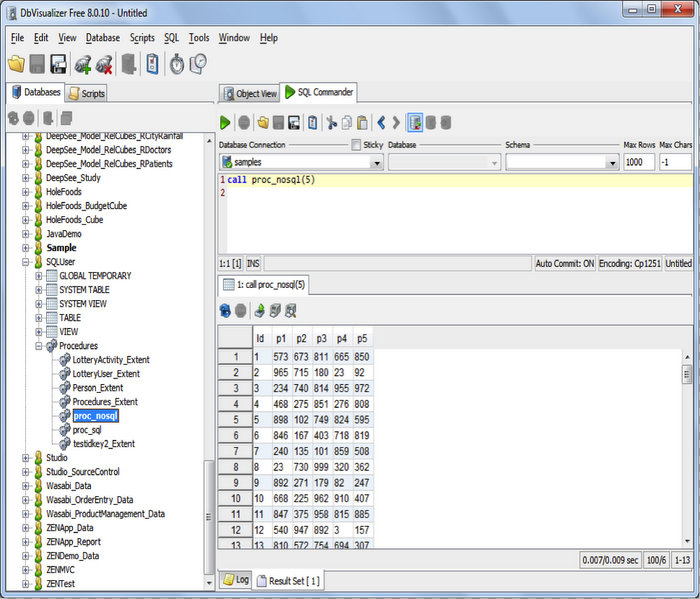This screenshot has height=599, width=700.
Task: Click the clipboard properties icon in main toolbar
Action: (x=152, y=64)
